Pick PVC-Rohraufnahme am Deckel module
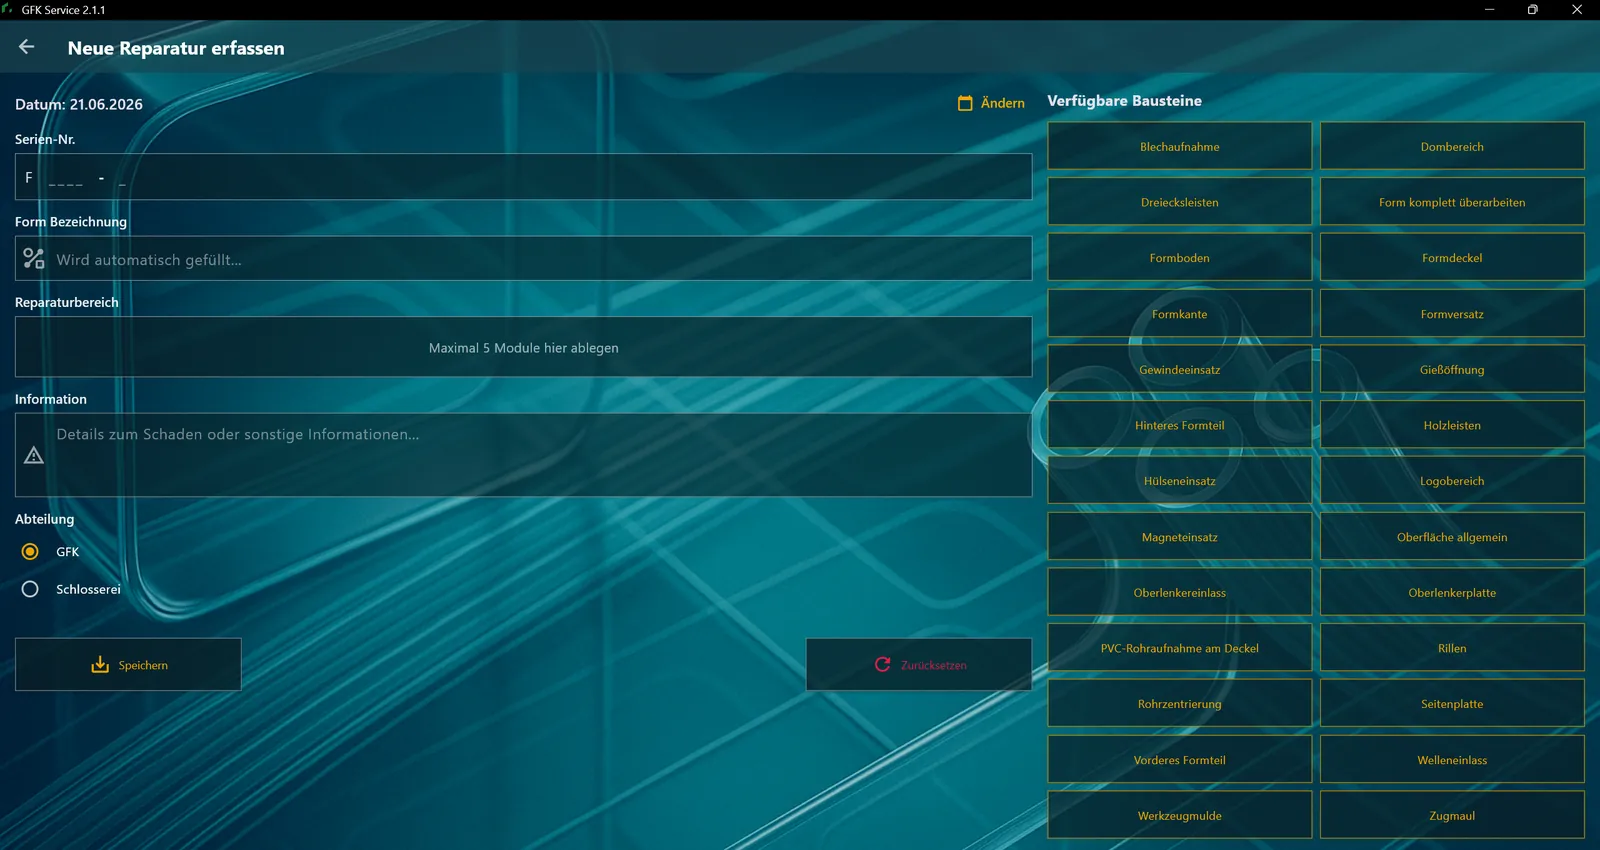The image size is (1600, 850). (1179, 648)
